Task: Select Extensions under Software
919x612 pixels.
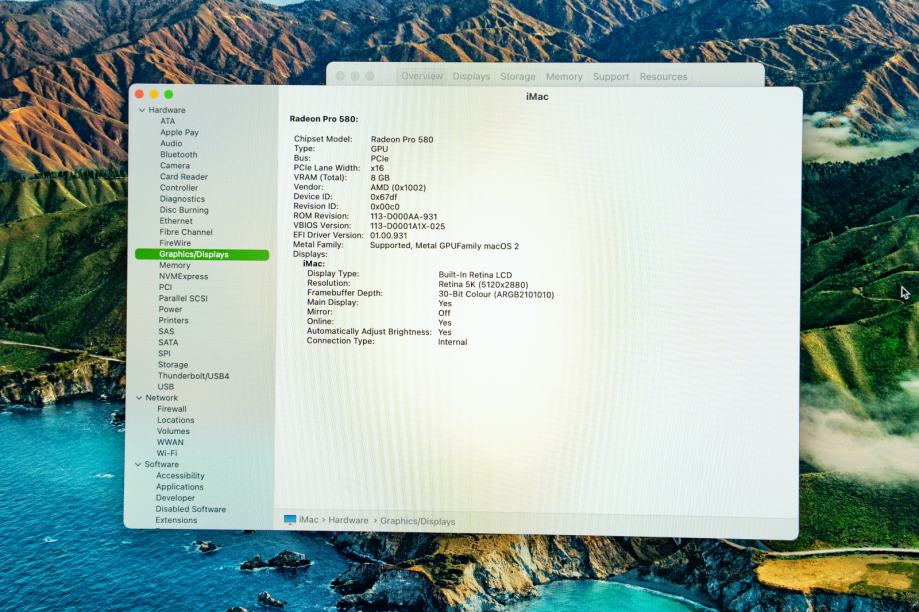Action: coord(176,521)
